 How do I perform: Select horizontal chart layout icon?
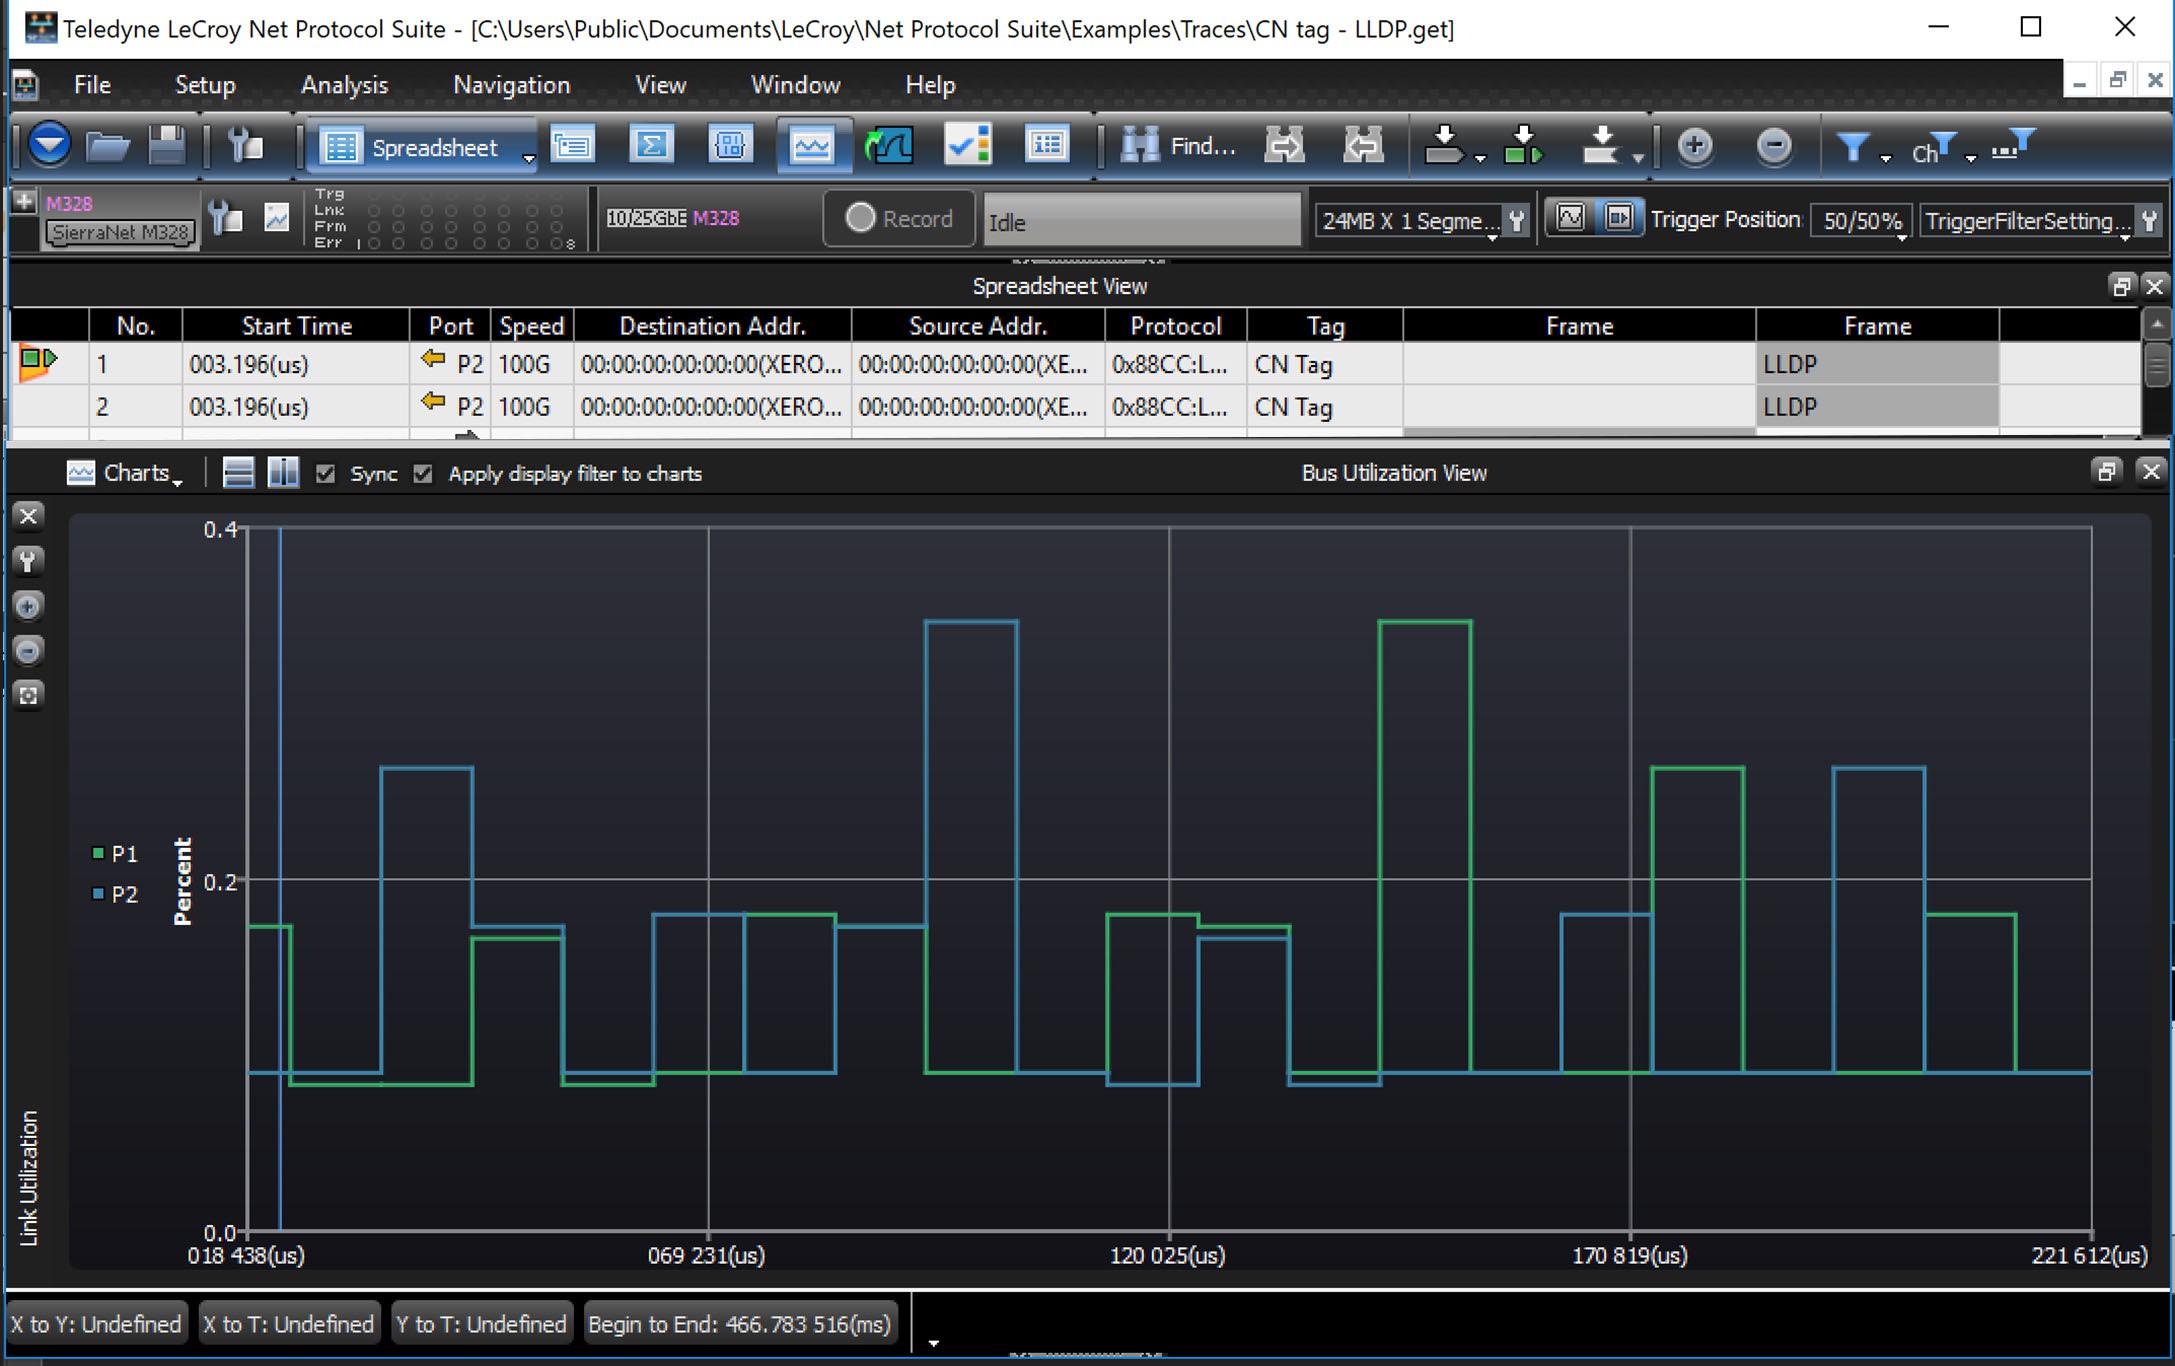[238, 473]
